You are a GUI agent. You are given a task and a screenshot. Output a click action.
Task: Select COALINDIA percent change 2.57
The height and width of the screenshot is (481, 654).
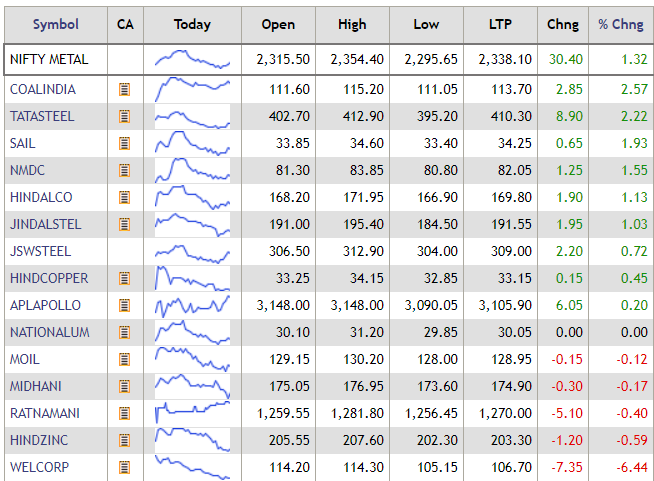pos(634,89)
